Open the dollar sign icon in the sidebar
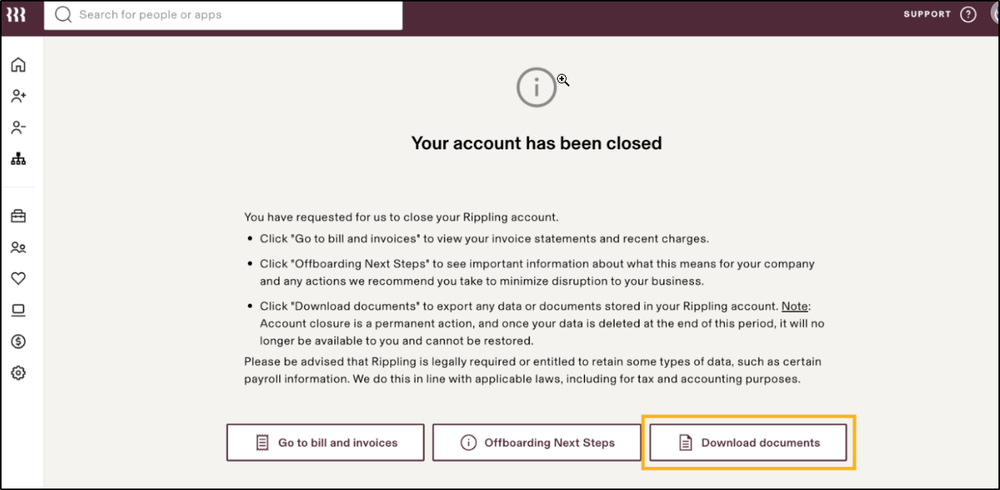This screenshot has height=490, width=1000. click(x=18, y=341)
